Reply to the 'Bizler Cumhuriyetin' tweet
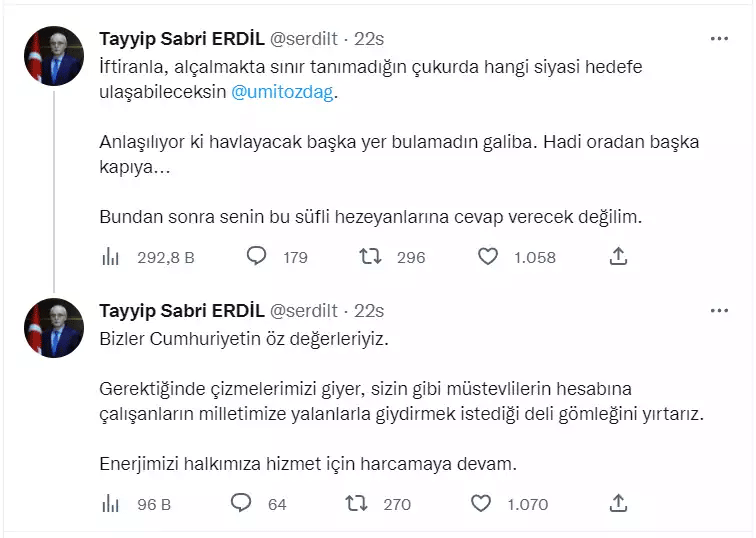The width and height of the screenshot is (756, 538). (241, 503)
